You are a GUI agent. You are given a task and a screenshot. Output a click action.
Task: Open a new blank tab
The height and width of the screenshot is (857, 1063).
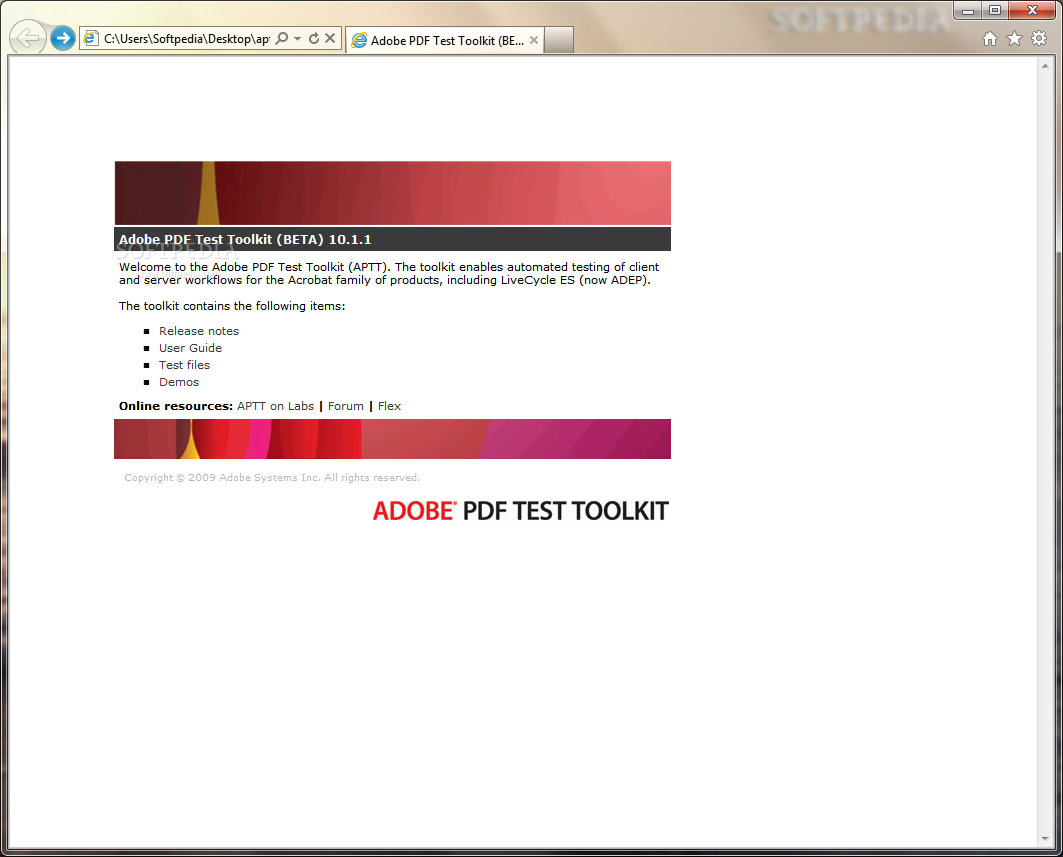click(559, 40)
